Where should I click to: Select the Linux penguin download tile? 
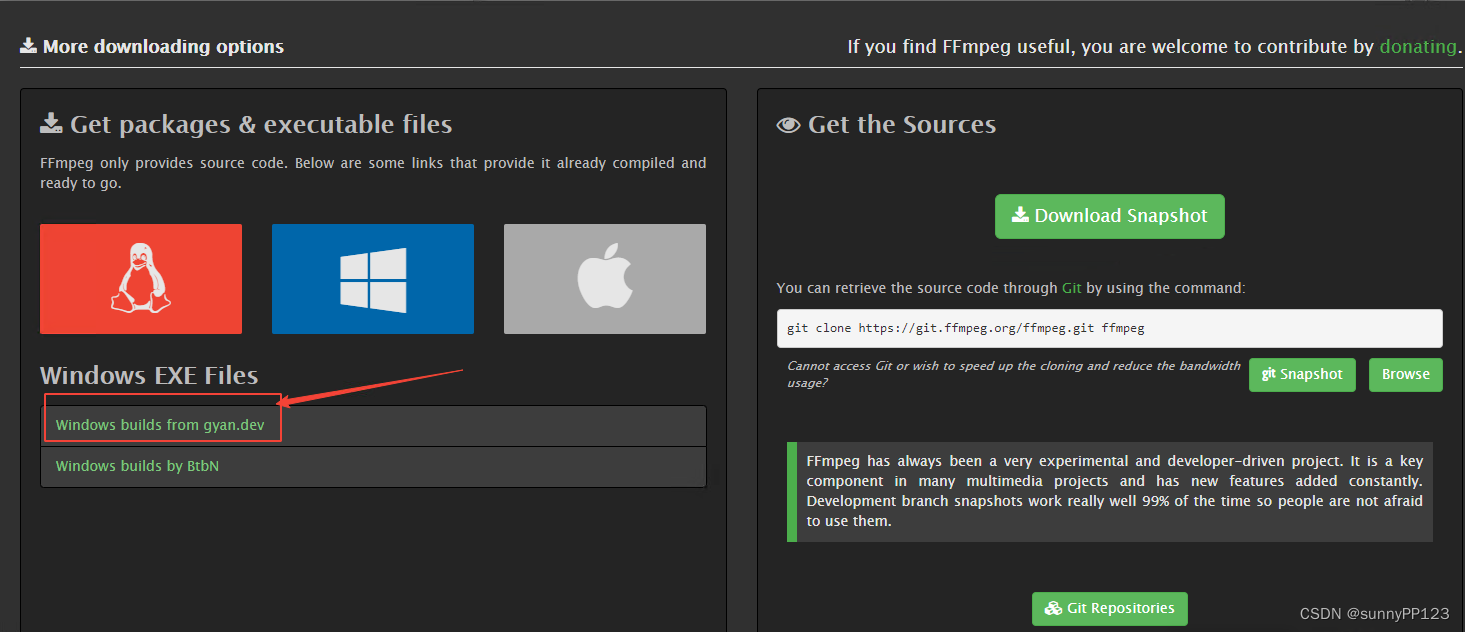pos(141,279)
